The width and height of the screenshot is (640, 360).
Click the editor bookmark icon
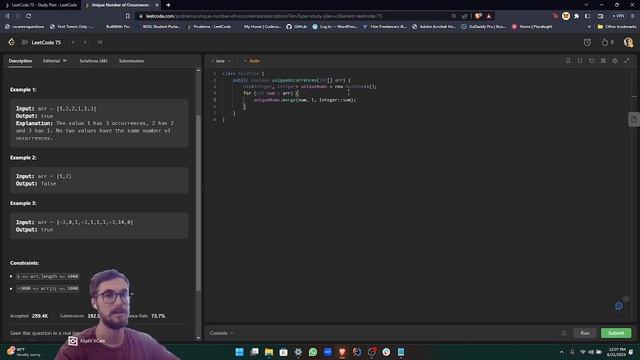coord(568,61)
